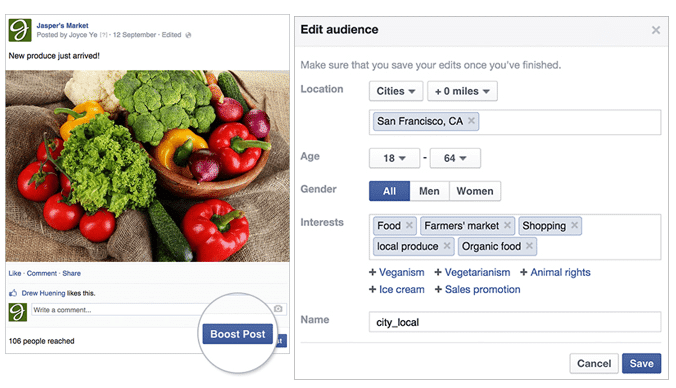Save the edited audience
The image size is (676, 388).
coord(642,363)
